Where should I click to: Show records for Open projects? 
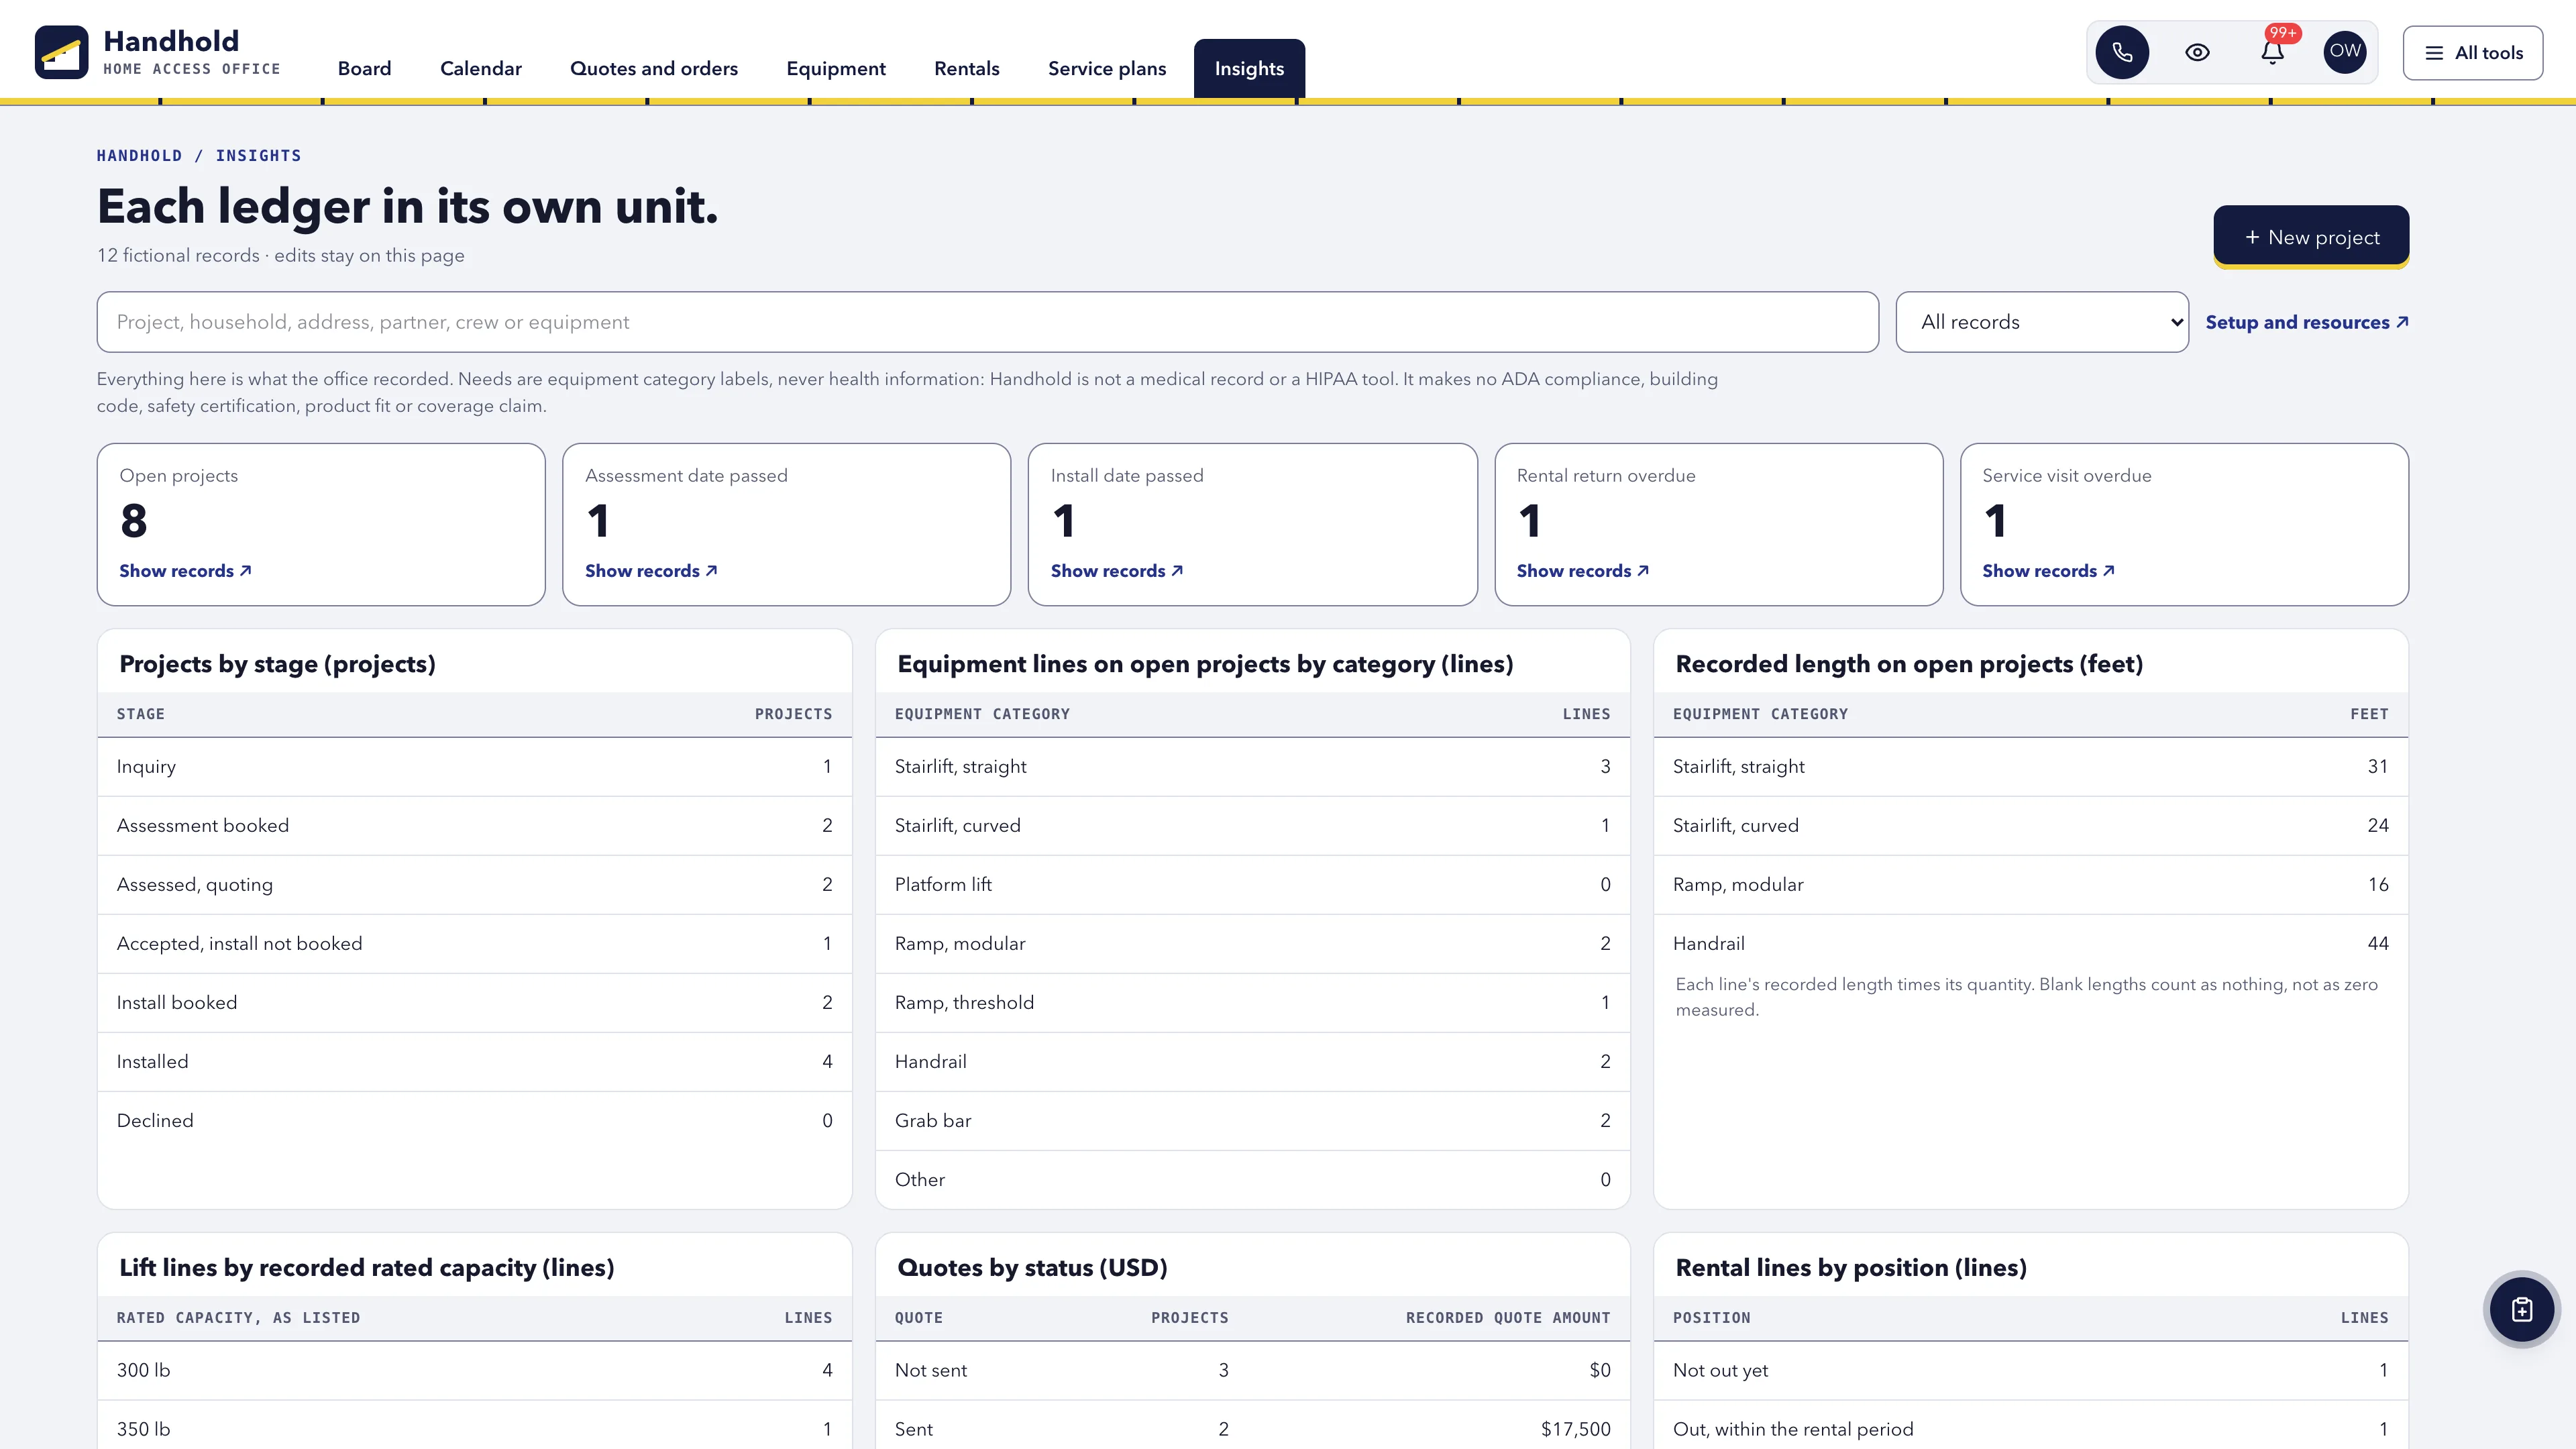(x=185, y=571)
